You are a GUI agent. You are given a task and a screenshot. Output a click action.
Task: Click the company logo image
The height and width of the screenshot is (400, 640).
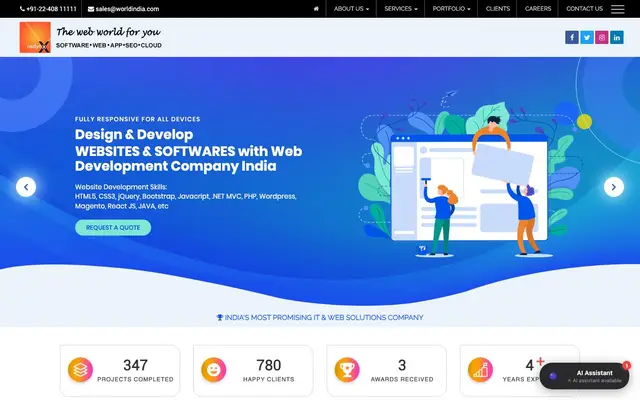(x=35, y=38)
